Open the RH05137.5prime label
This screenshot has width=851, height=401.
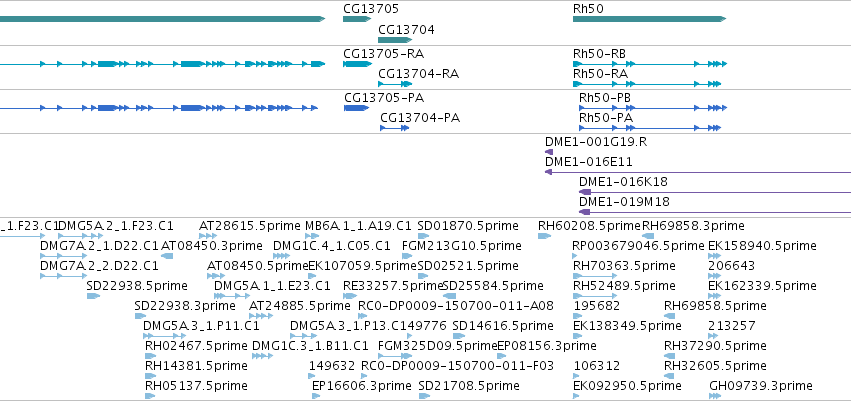coord(196,386)
